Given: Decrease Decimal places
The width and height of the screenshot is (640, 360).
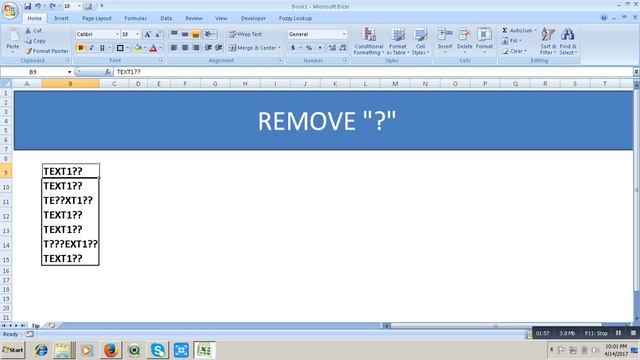Looking at the screenshot, I should tap(343, 48).
